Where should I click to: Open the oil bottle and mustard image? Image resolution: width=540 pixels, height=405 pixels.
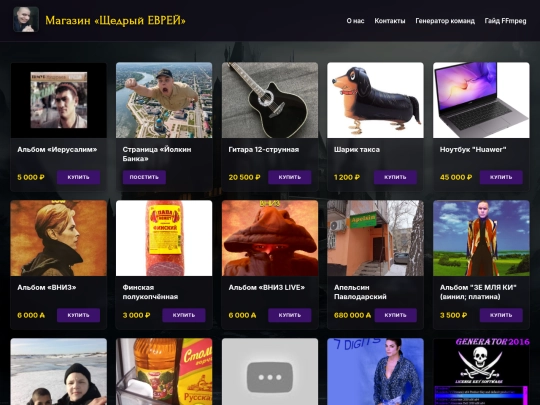(x=164, y=372)
